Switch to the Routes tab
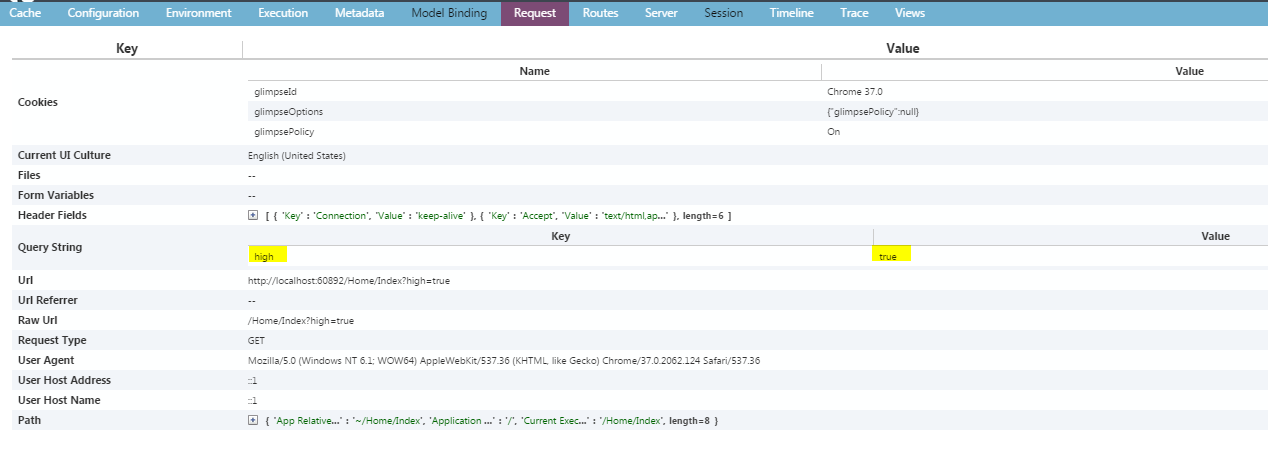 point(600,13)
